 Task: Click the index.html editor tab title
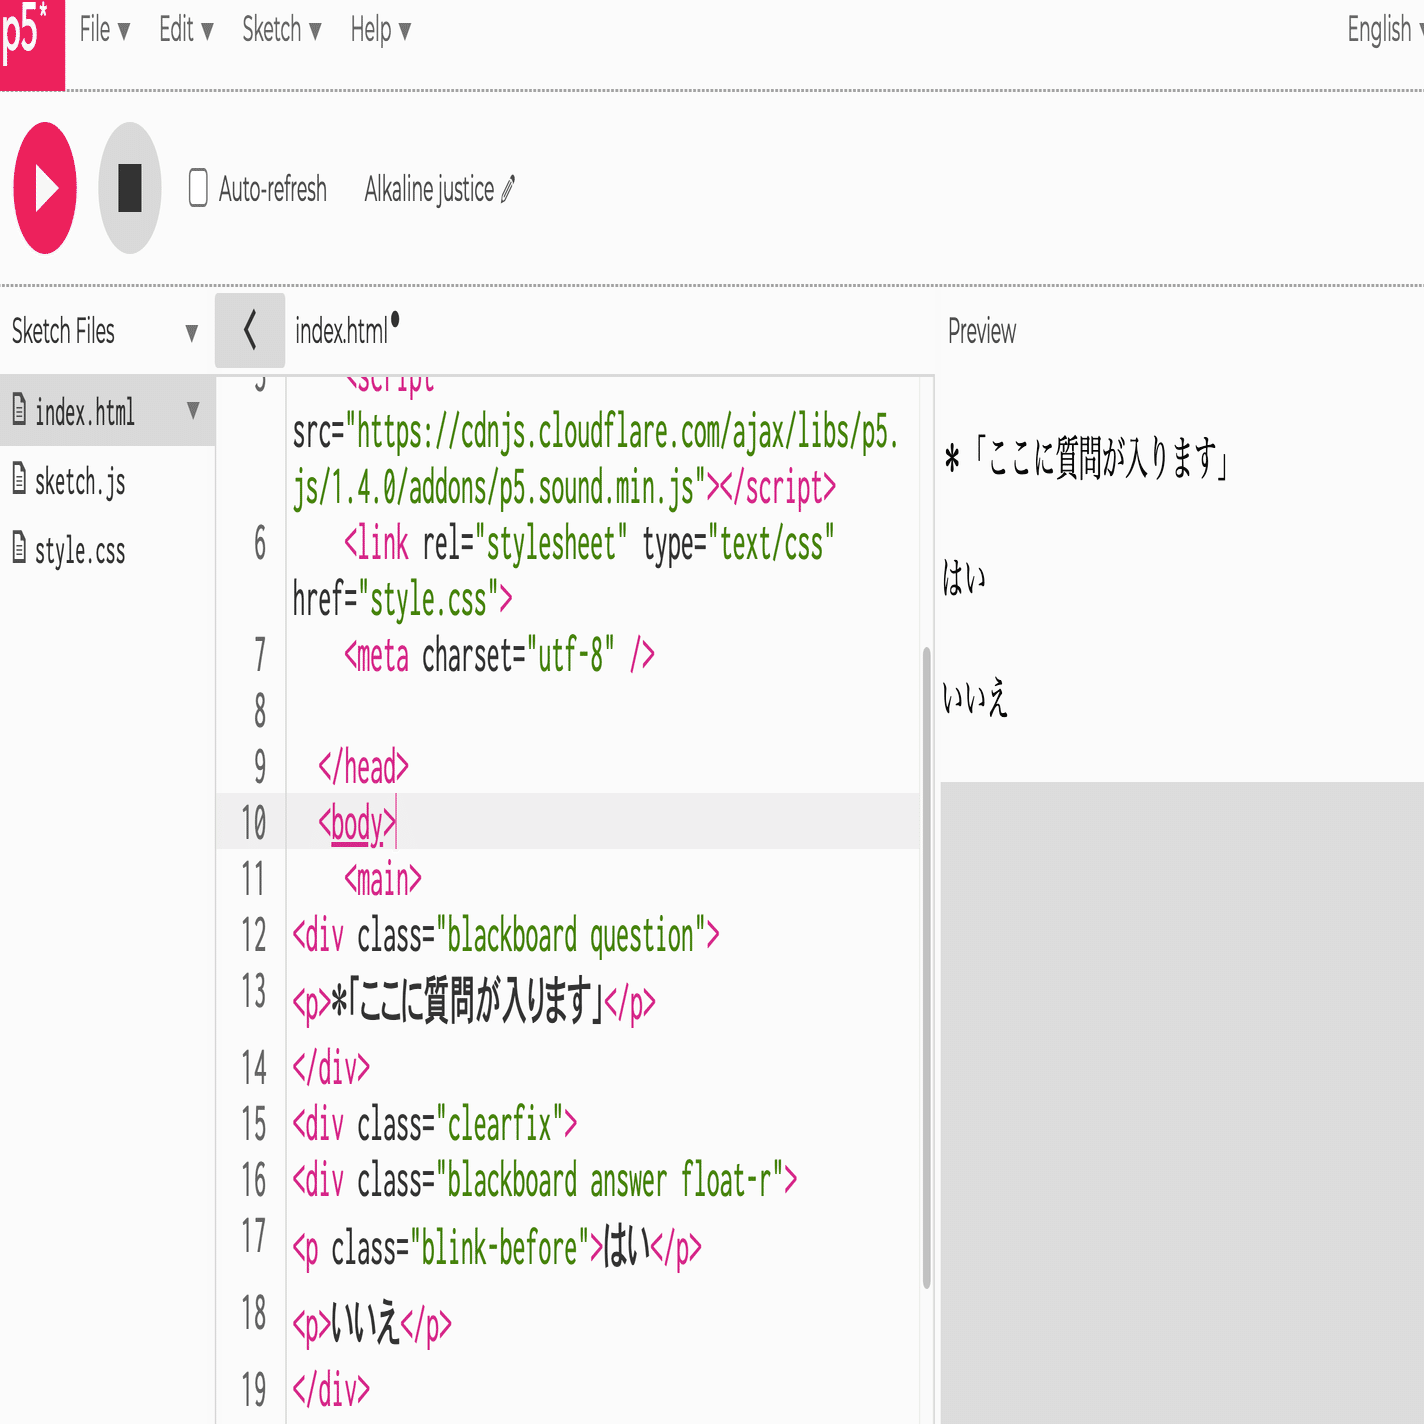341,331
